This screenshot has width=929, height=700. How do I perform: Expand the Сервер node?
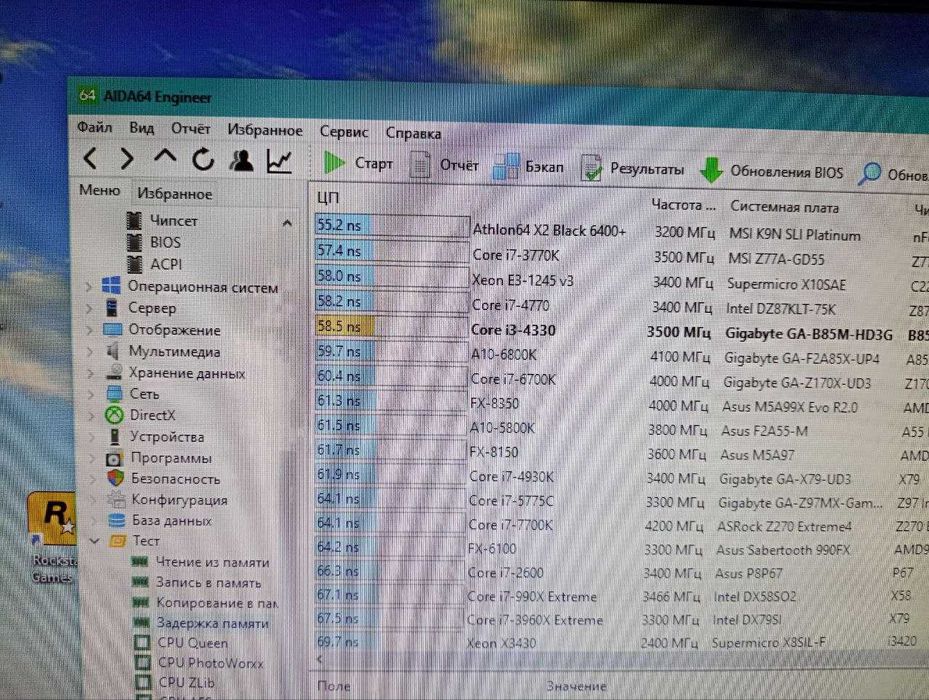click(x=89, y=308)
